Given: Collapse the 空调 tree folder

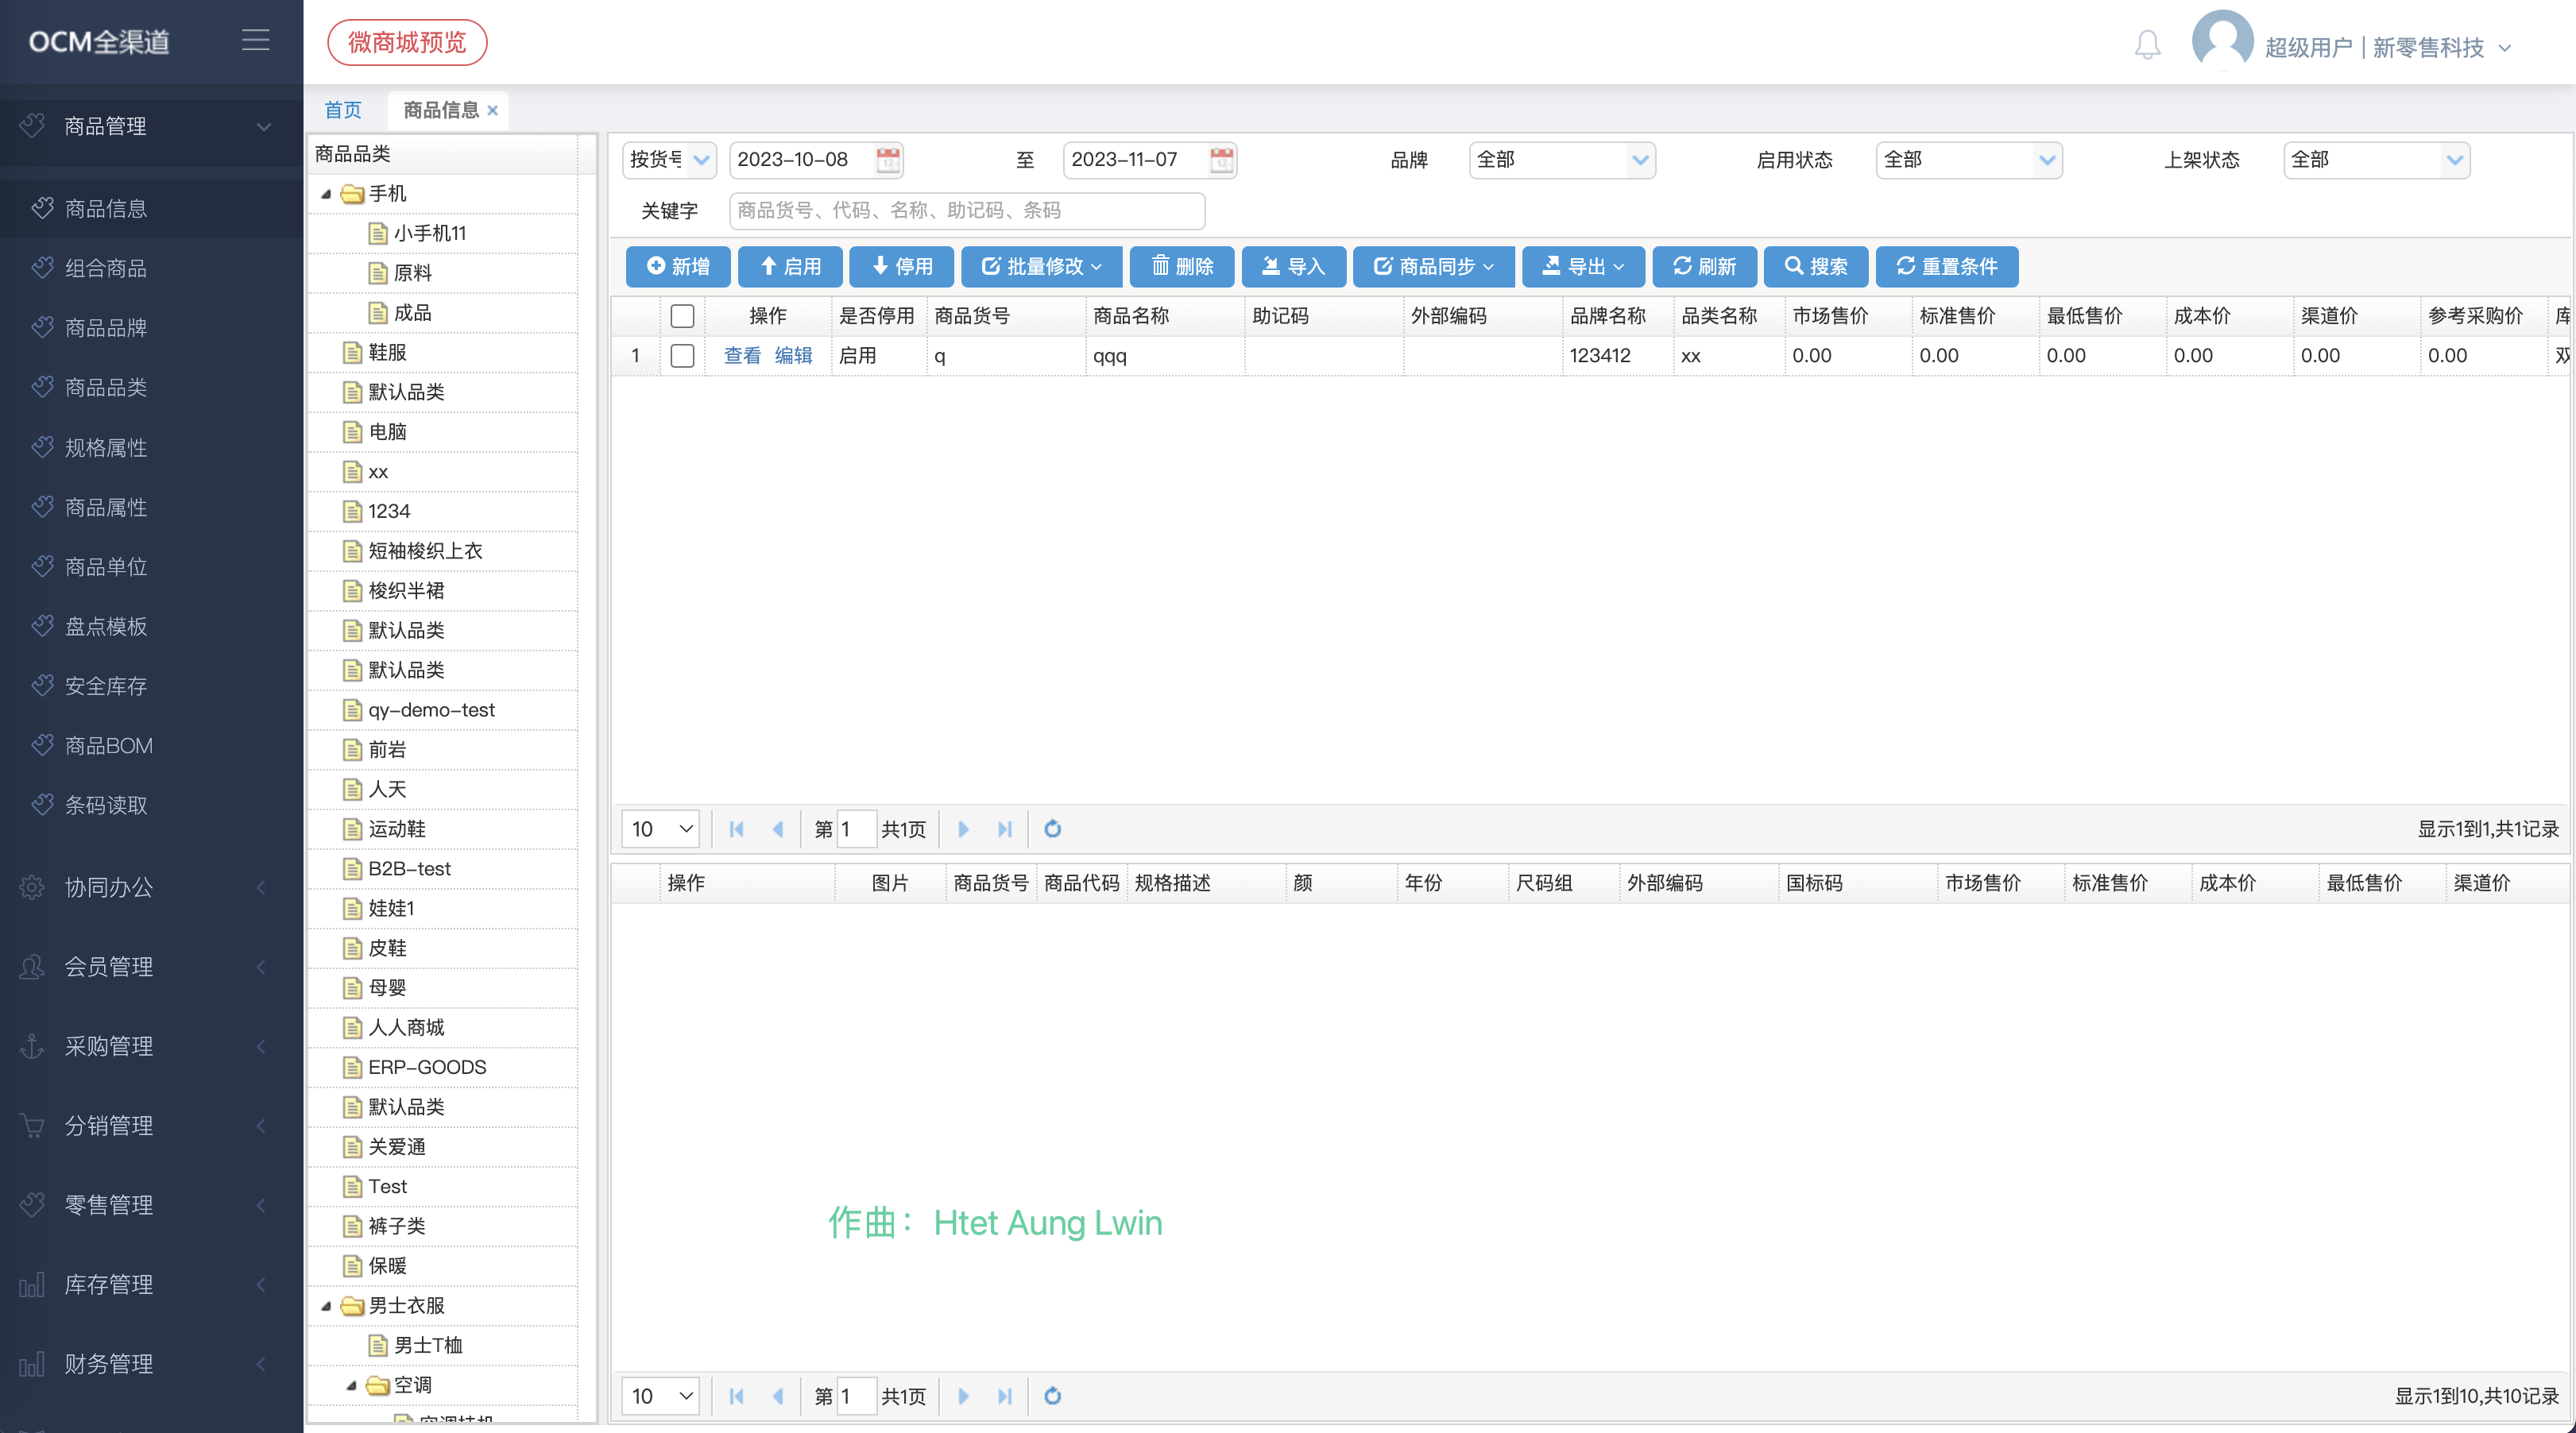Looking at the screenshot, I should pyautogui.click(x=351, y=1385).
